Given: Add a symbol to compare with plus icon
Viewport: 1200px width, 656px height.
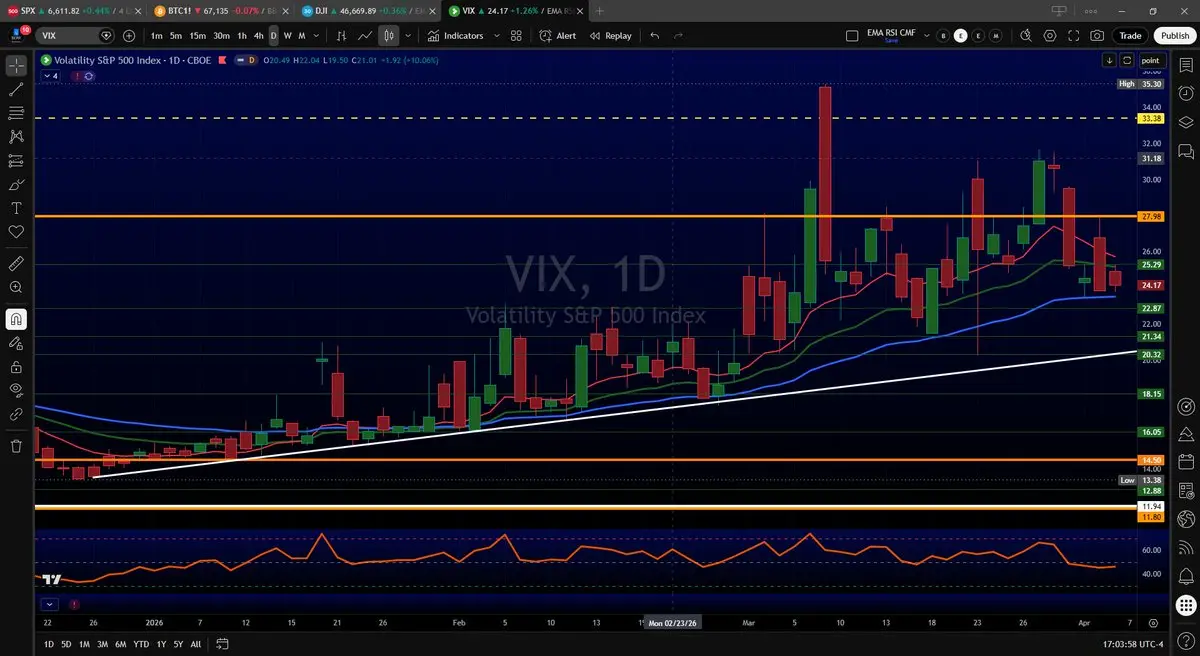Looking at the screenshot, I should (129, 35).
